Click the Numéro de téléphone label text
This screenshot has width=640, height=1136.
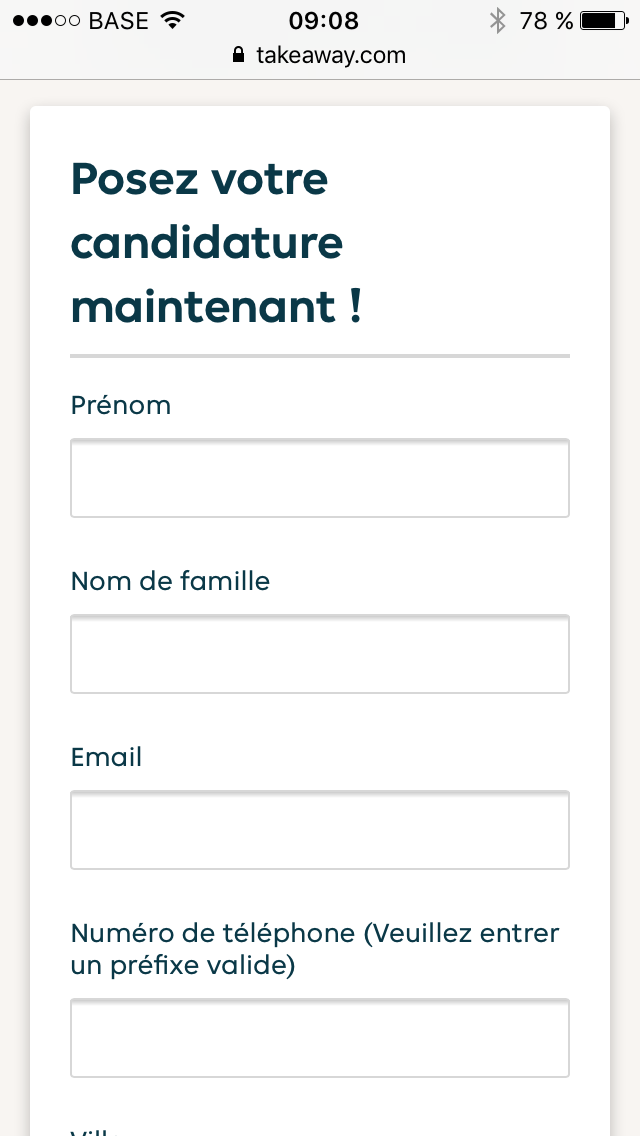click(315, 949)
